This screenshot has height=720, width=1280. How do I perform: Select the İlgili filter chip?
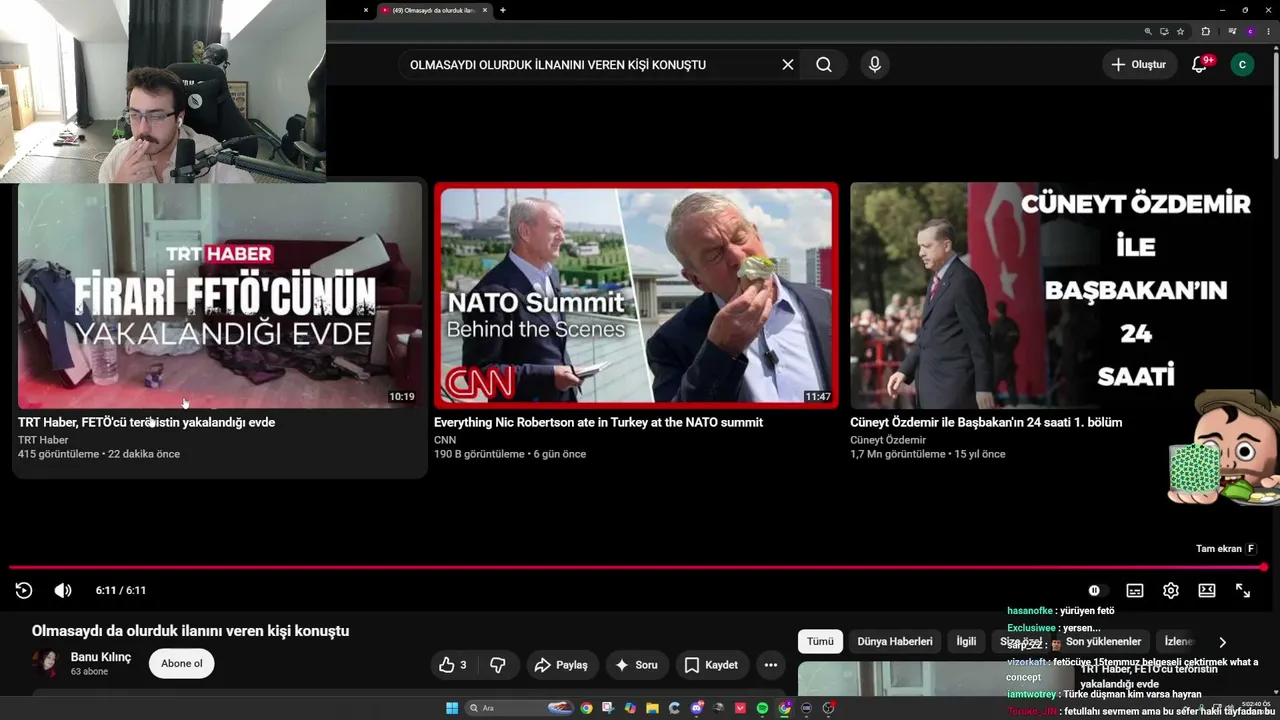(x=966, y=642)
